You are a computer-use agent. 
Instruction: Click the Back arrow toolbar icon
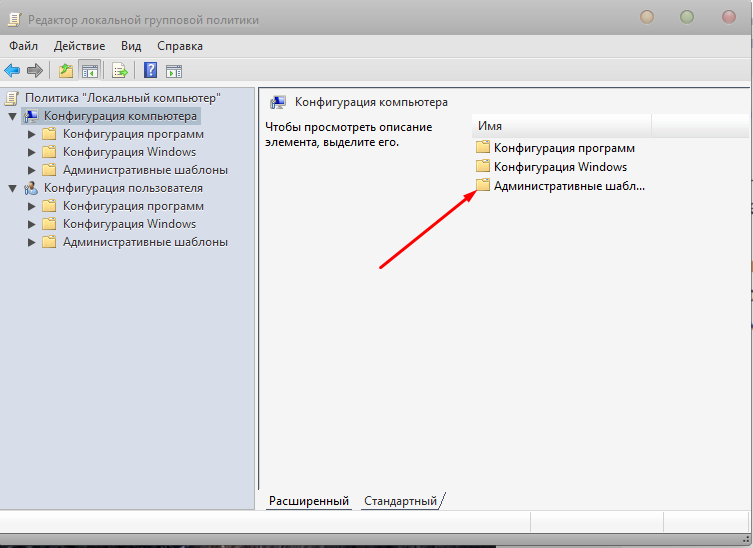click(x=12, y=71)
